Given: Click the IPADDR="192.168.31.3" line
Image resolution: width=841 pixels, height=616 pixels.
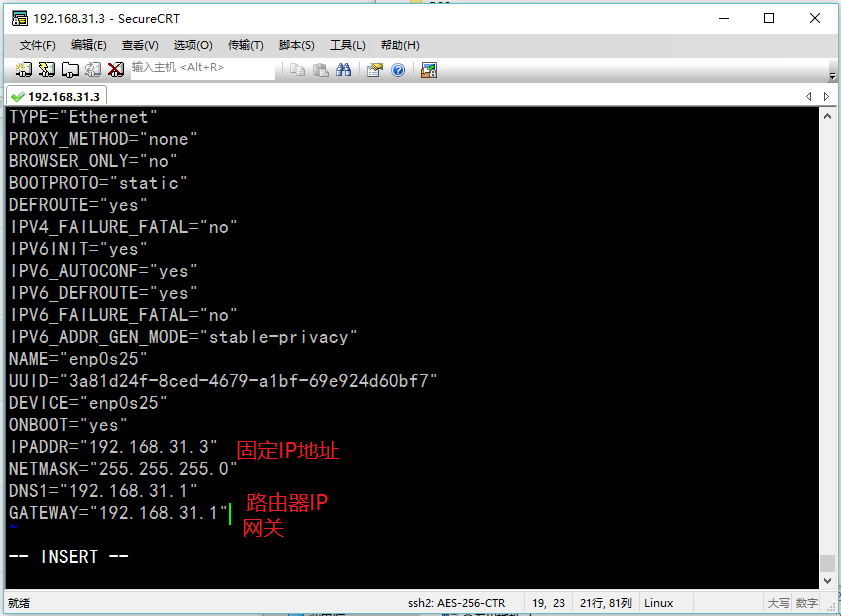Looking at the screenshot, I should pos(113,447).
